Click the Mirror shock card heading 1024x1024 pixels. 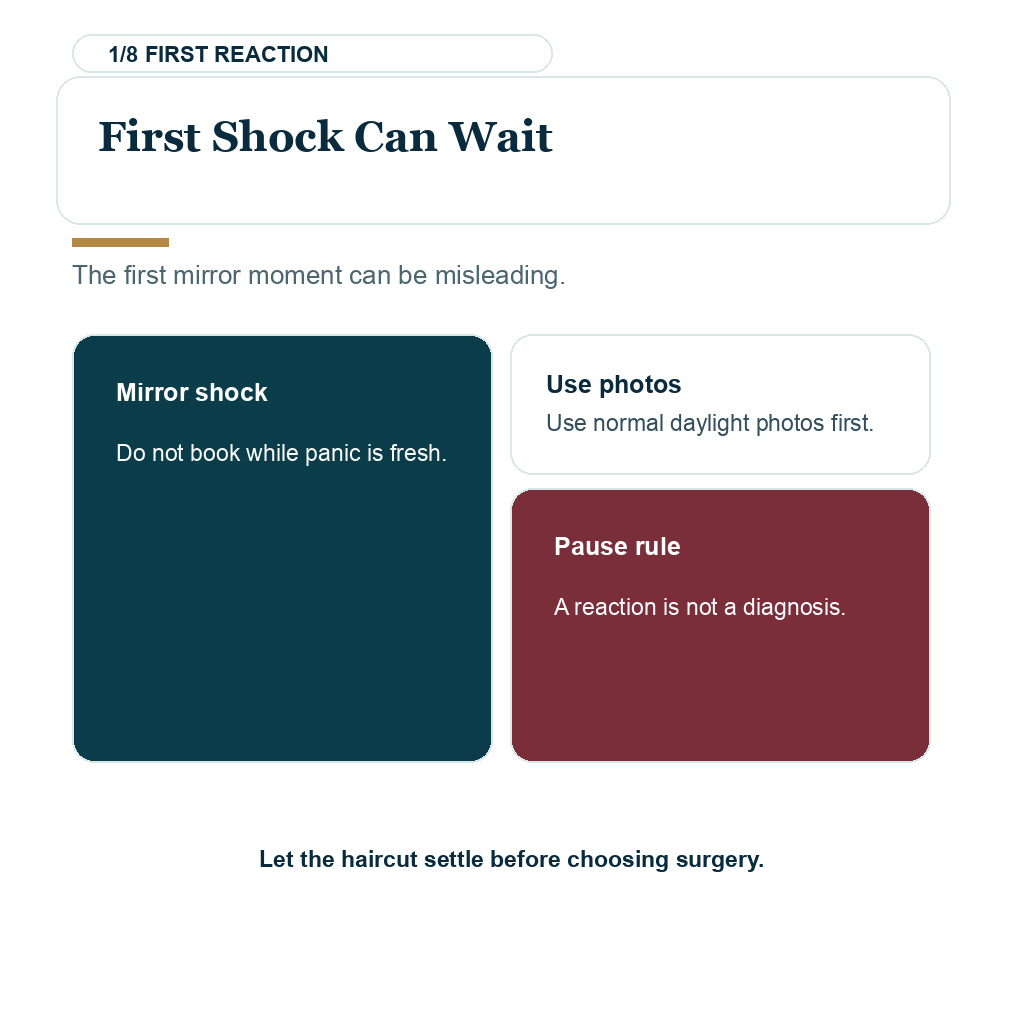pyautogui.click(x=191, y=392)
